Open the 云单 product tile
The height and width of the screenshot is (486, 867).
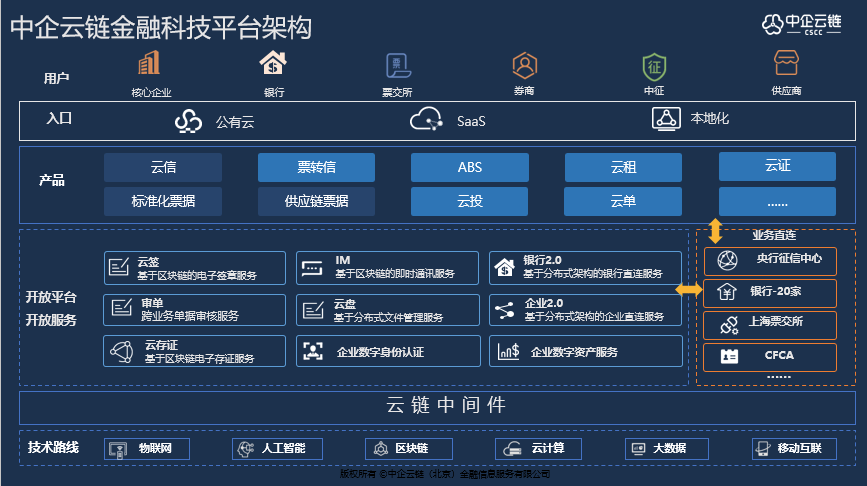[623, 201]
